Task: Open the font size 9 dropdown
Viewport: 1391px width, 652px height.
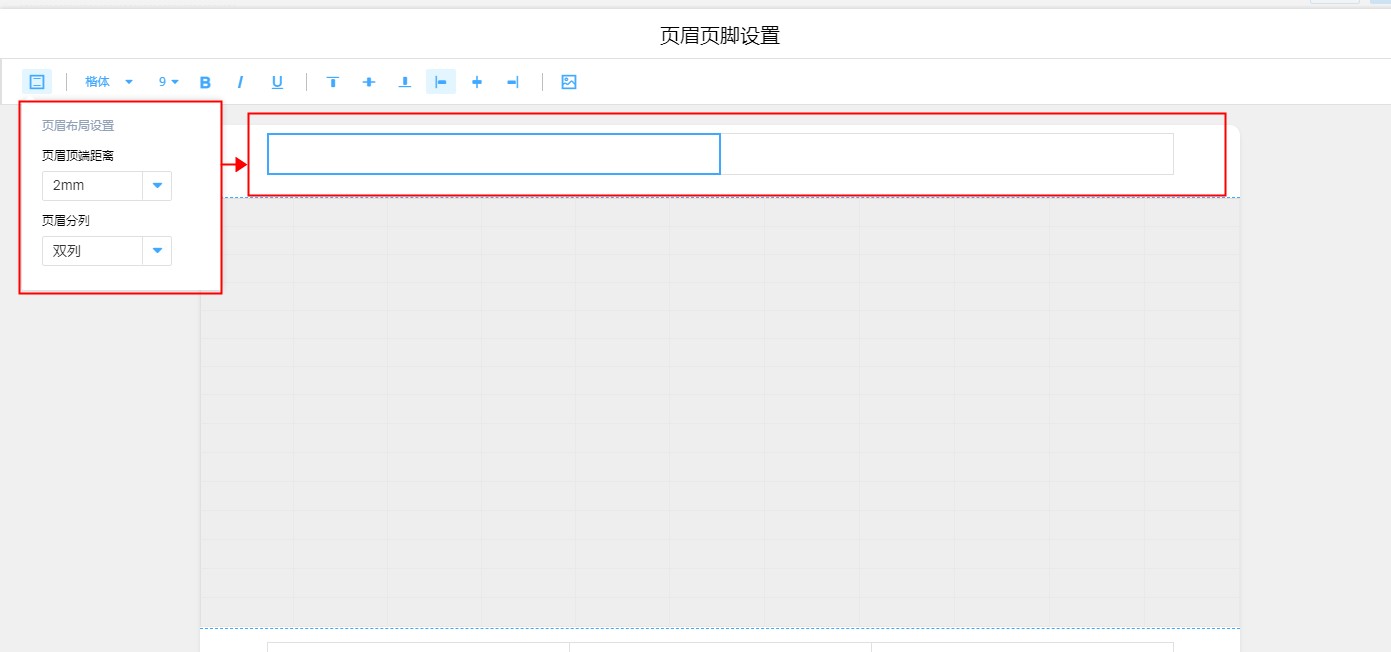Action: tap(168, 82)
